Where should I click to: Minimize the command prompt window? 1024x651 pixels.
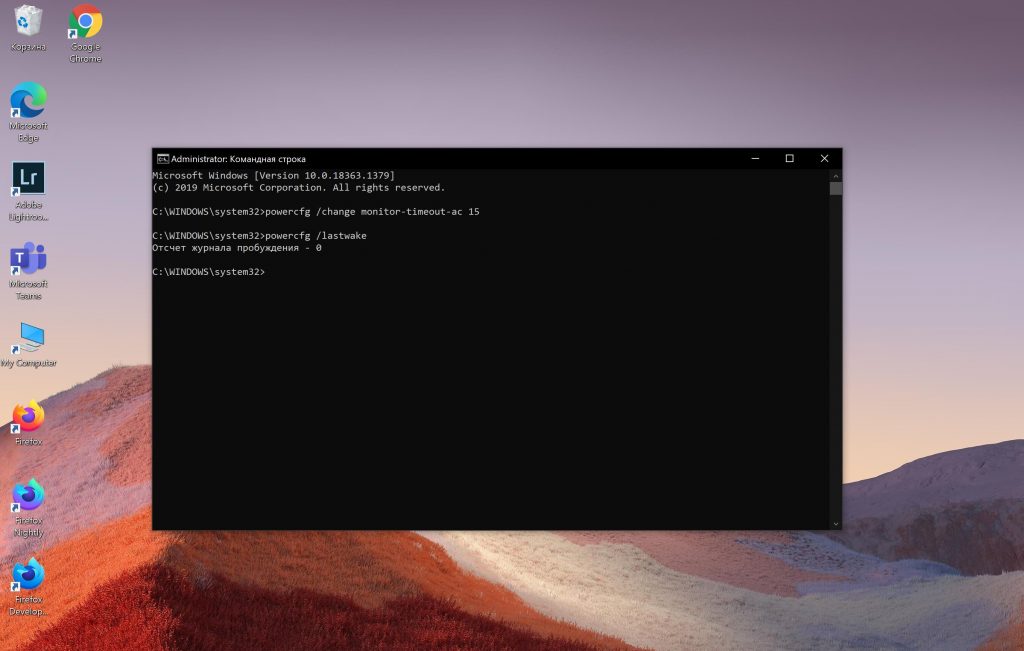pos(753,158)
